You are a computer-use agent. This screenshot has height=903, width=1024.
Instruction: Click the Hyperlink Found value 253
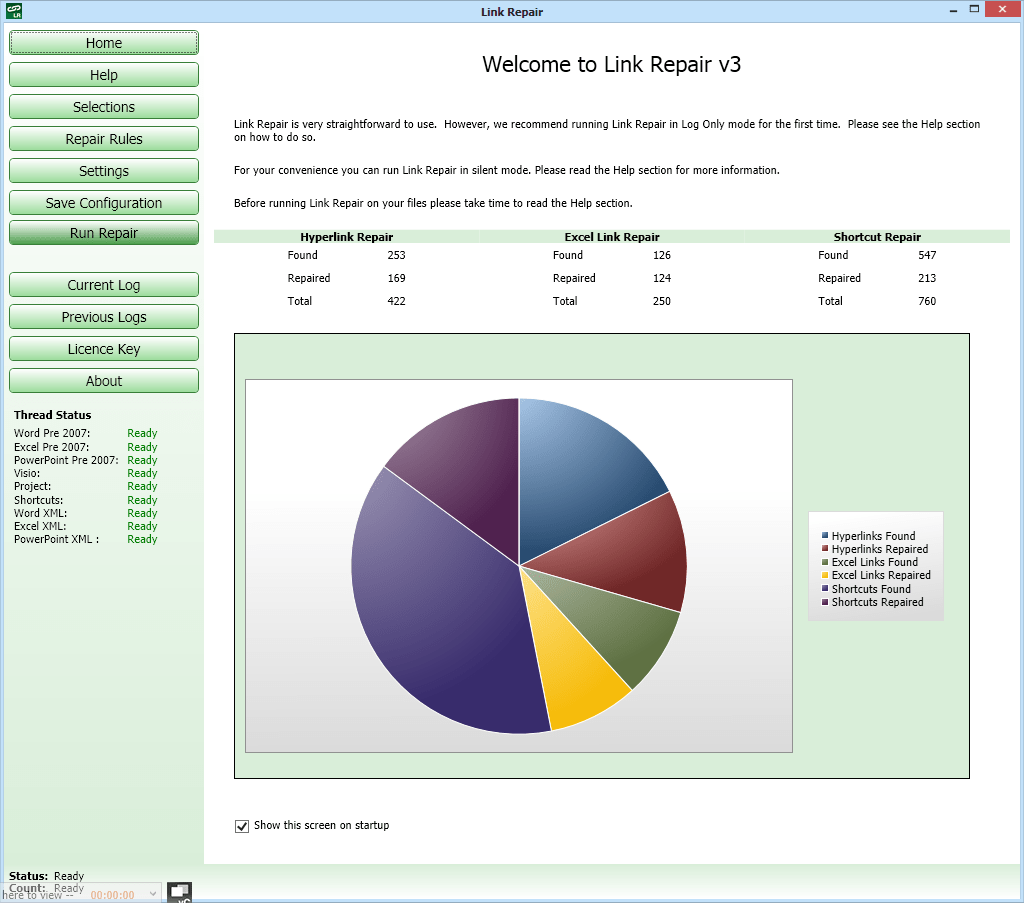(x=396, y=255)
